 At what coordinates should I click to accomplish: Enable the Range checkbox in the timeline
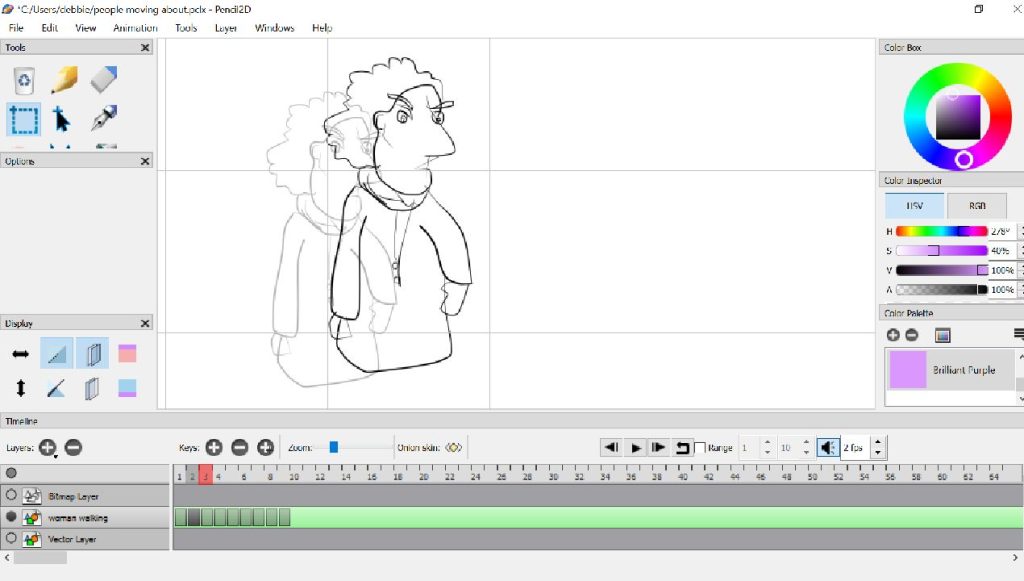(701, 448)
